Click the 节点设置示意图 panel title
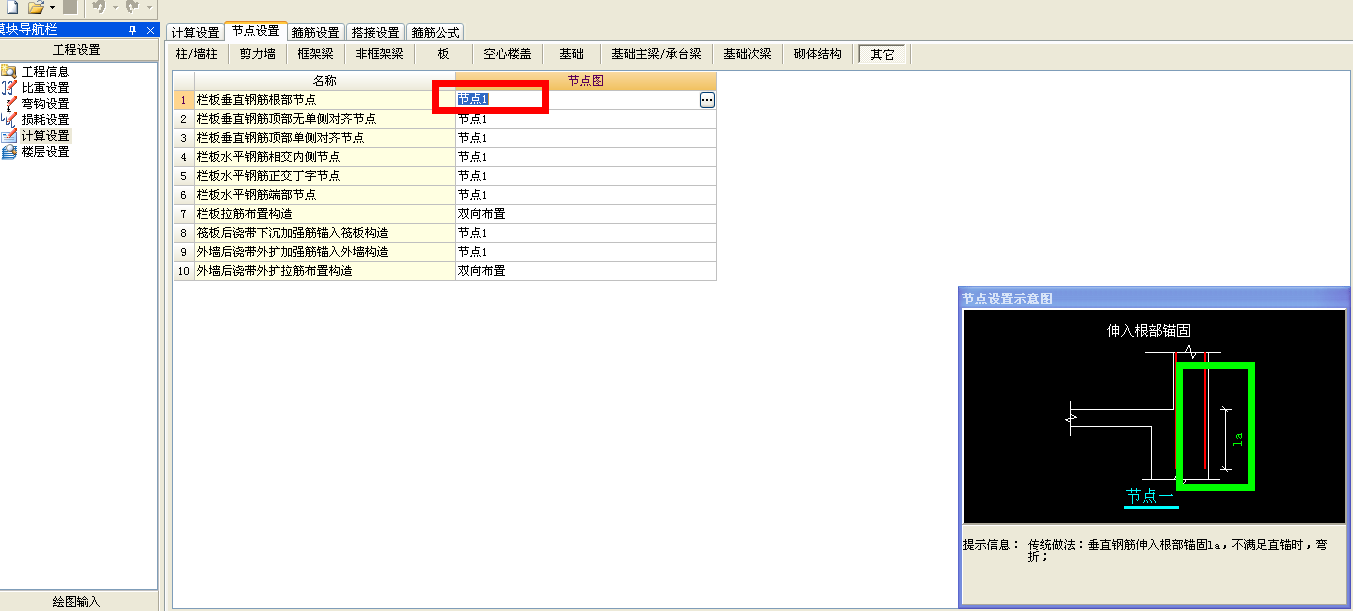This screenshot has height=611, width=1353. [1007, 298]
